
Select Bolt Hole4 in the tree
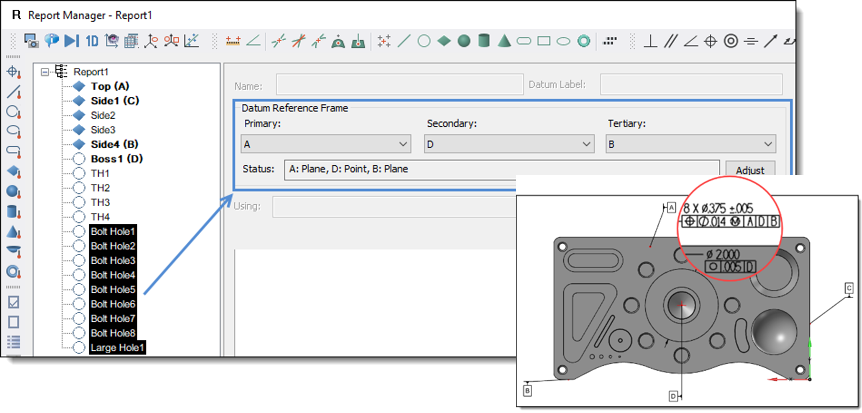[113, 275]
